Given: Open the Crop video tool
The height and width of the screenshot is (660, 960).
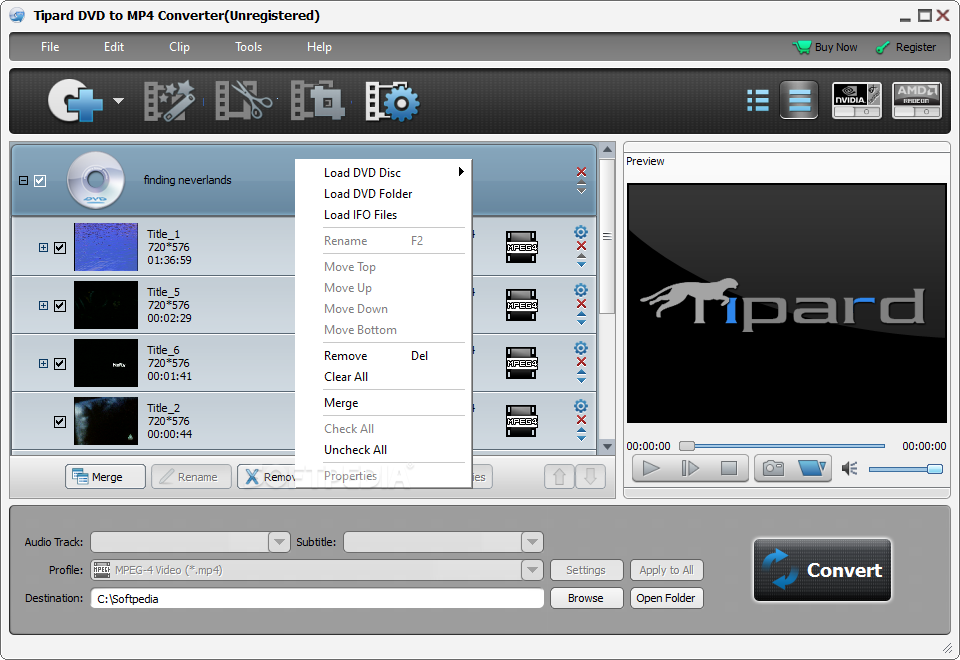Looking at the screenshot, I should 317,100.
